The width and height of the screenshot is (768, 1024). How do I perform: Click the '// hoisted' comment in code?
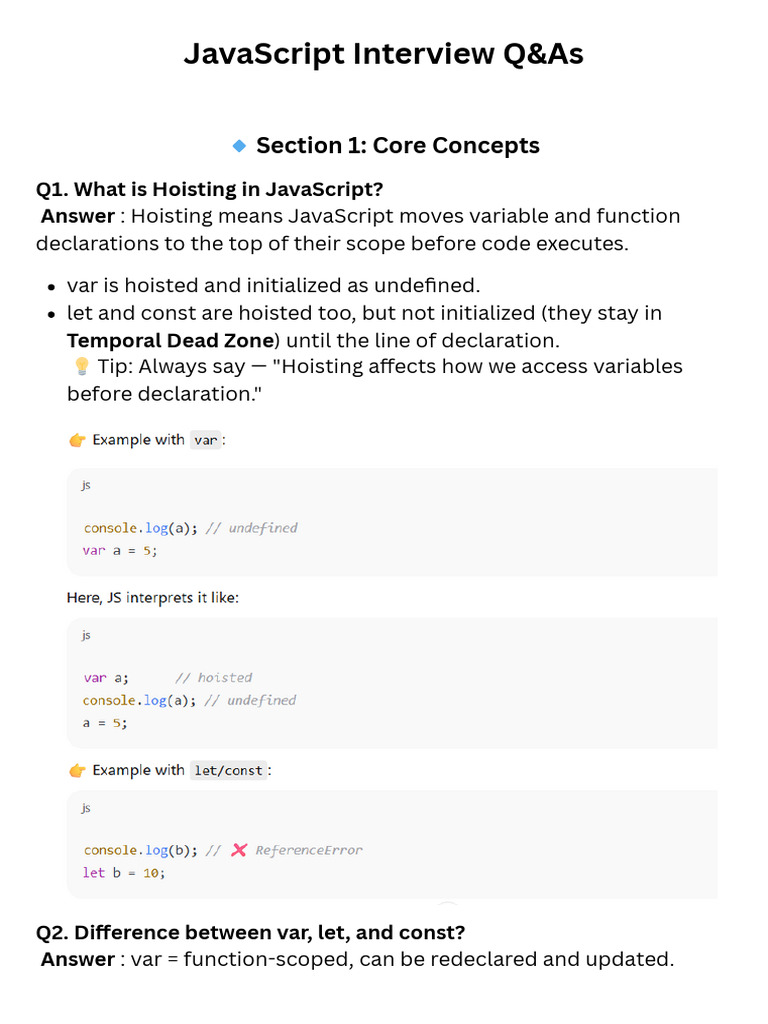(x=214, y=678)
